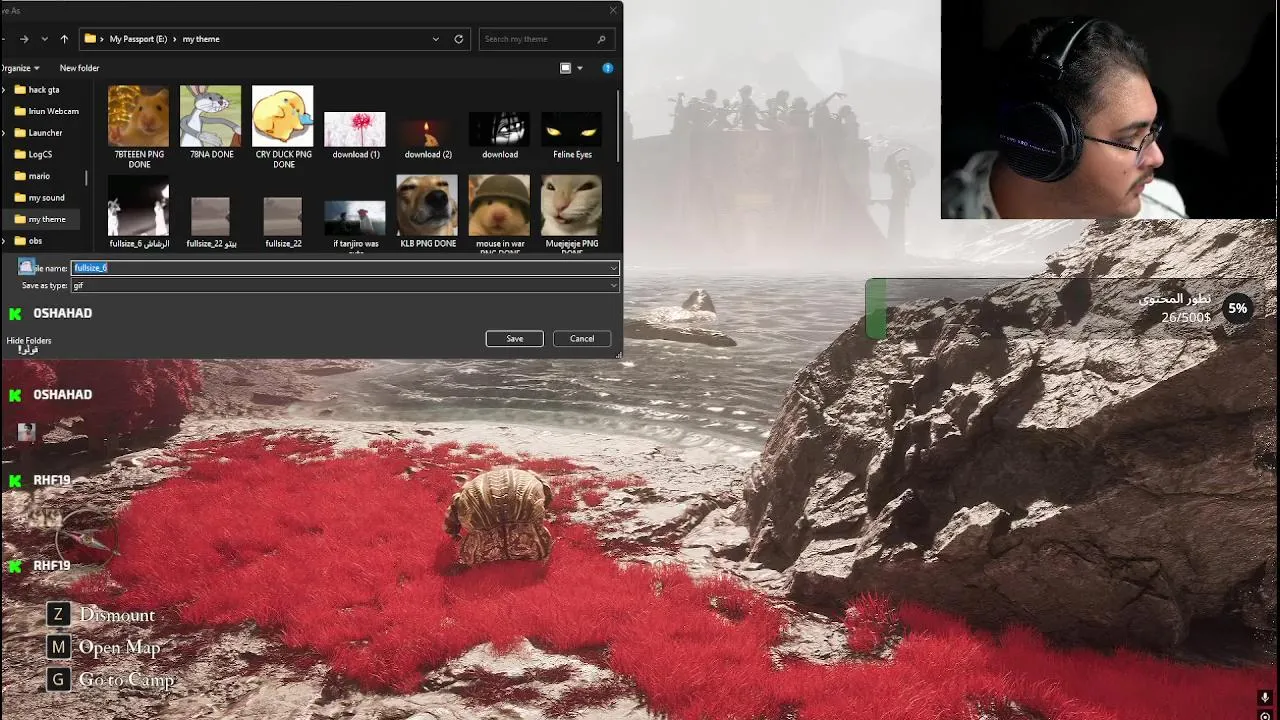1280x720 pixels.
Task: Select hack gta folder in tree
Action: 43,90
